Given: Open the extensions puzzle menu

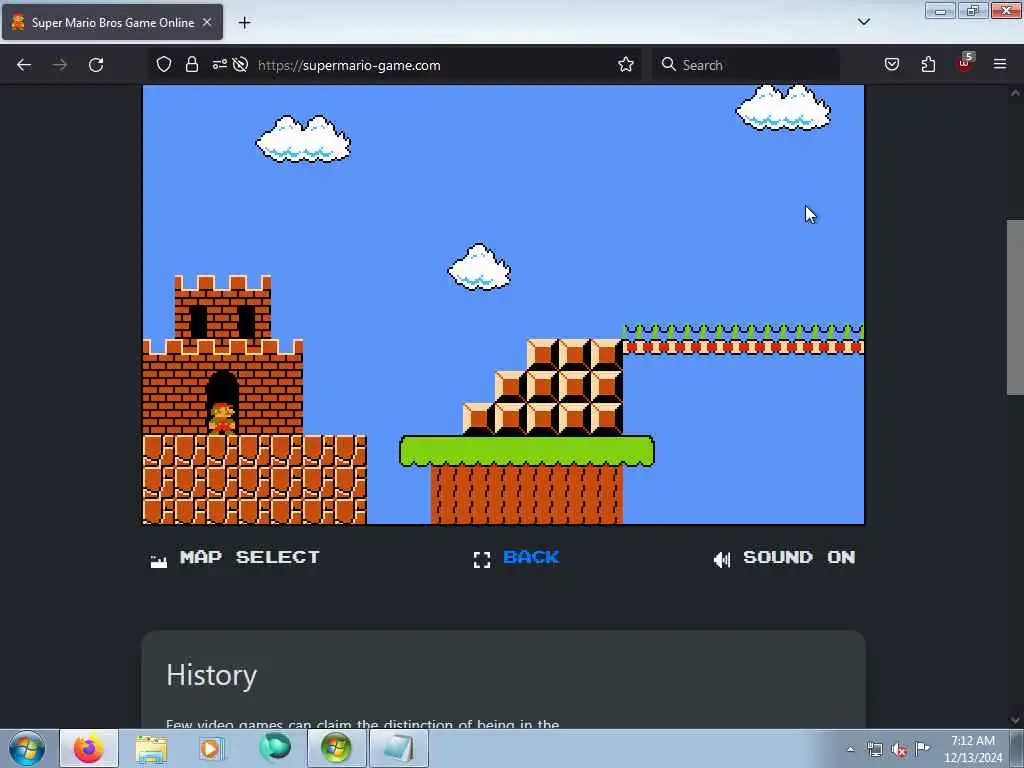Looking at the screenshot, I should click(x=928, y=64).
